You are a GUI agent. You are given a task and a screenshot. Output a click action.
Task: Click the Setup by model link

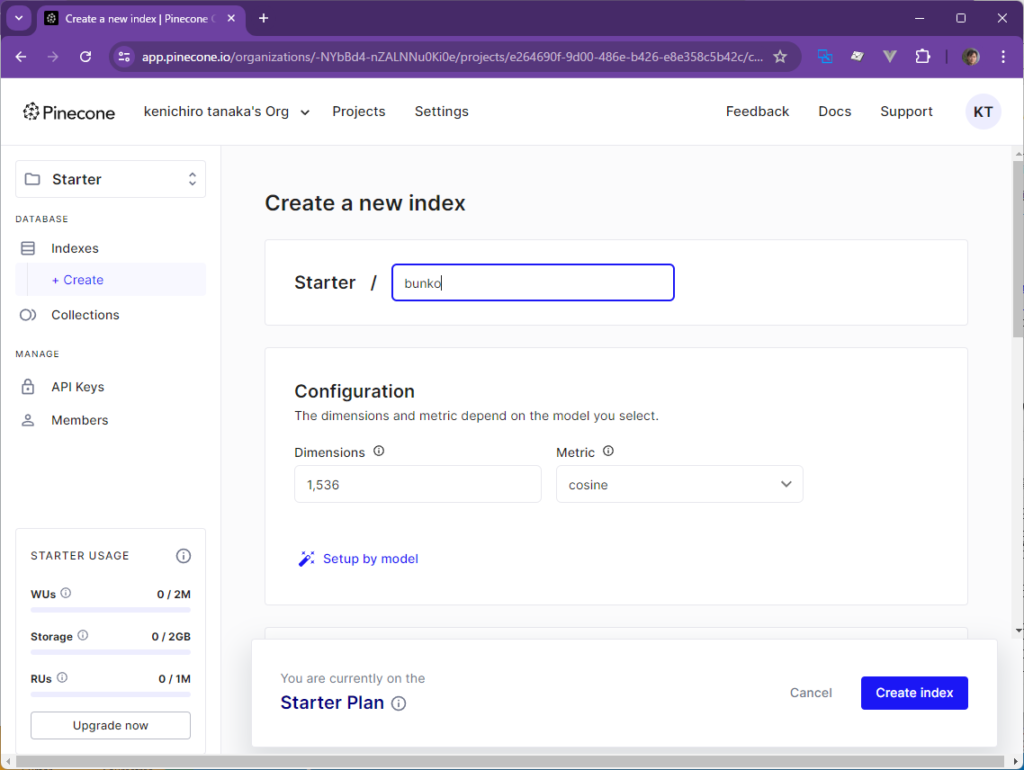(x=370, y=558)
